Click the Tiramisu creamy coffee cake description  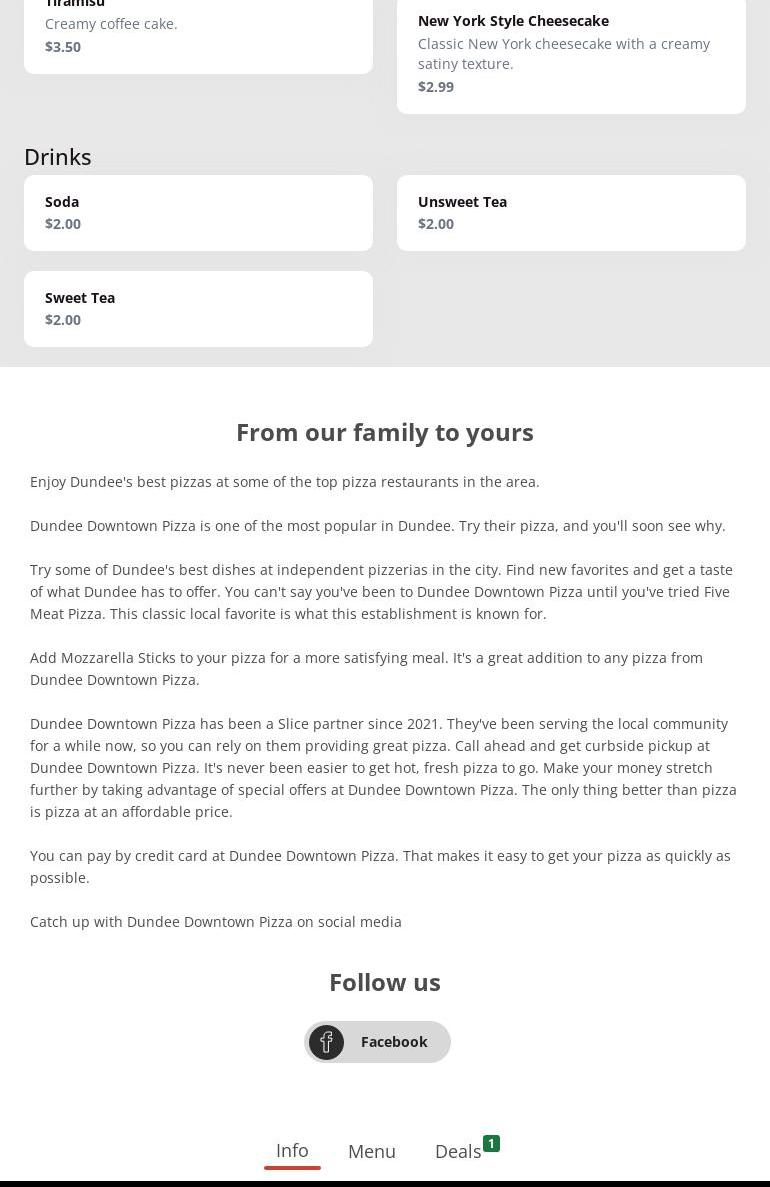[111, 24]
